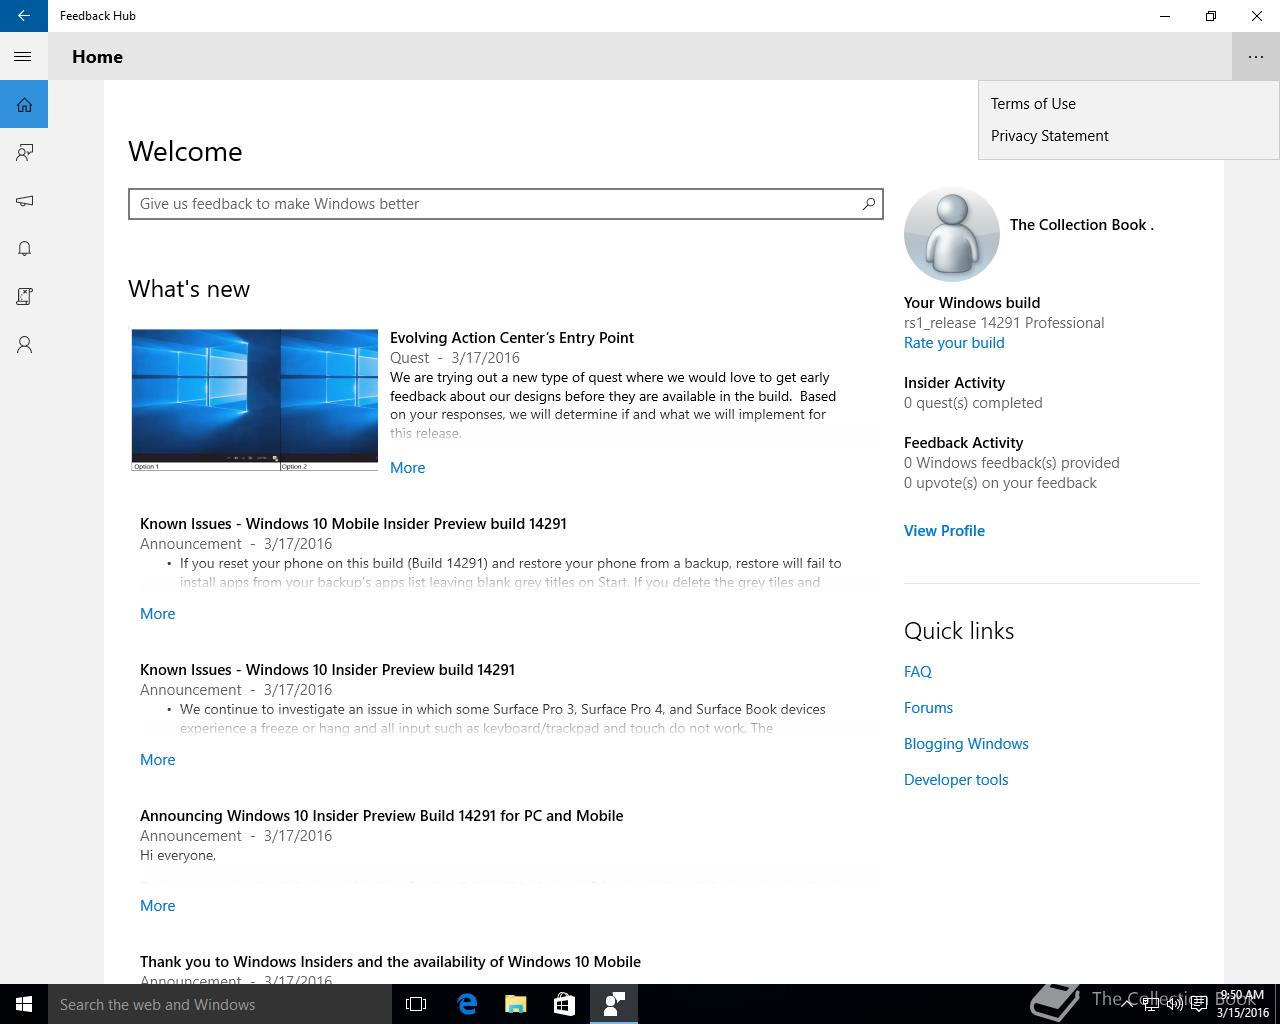The image size is (1280, 1024).
Task: Click the three-dots more options button
Action: (x=1256, y=57)
